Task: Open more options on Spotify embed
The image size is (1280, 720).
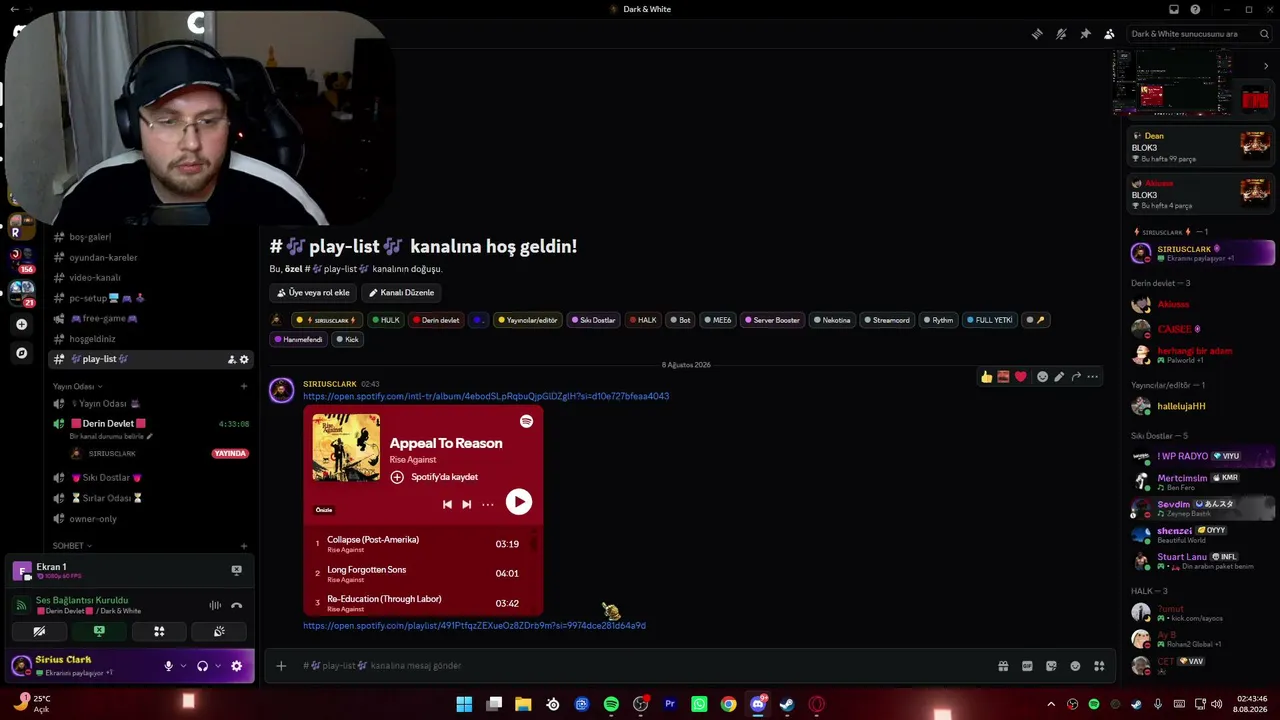Action: coord(488,504)
